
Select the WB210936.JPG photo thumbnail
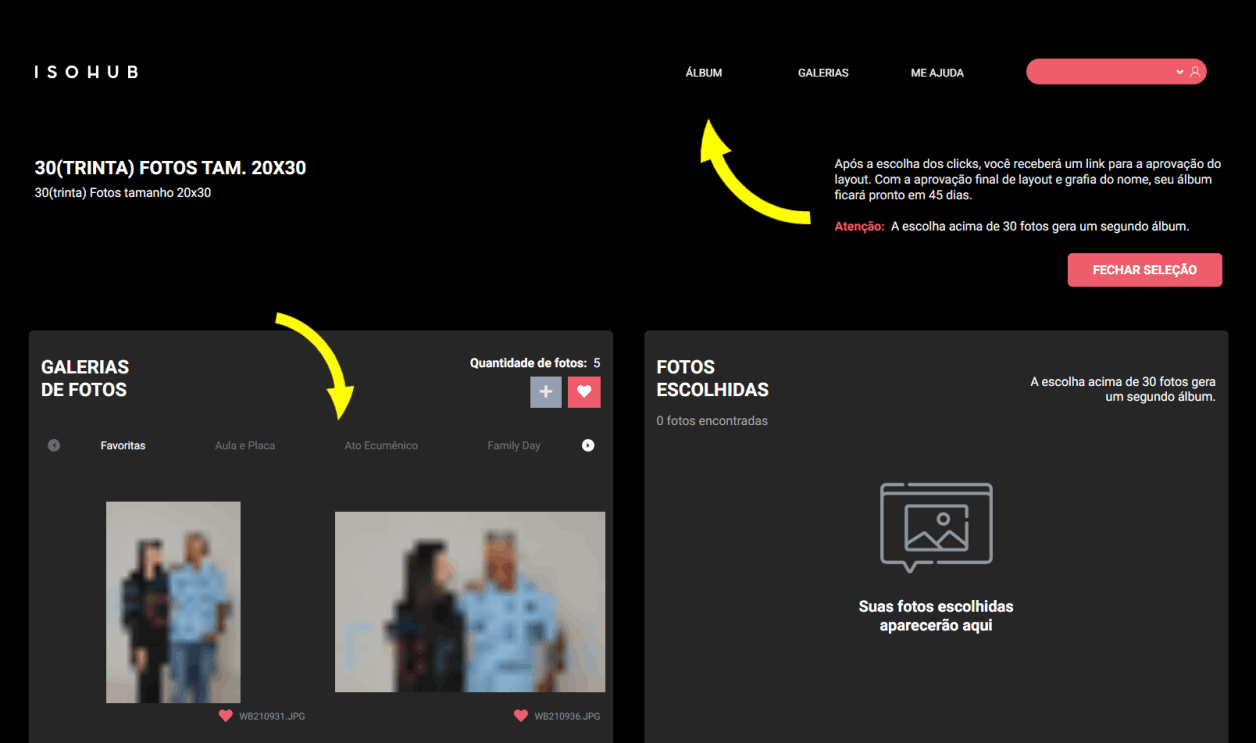pos(469,602)
